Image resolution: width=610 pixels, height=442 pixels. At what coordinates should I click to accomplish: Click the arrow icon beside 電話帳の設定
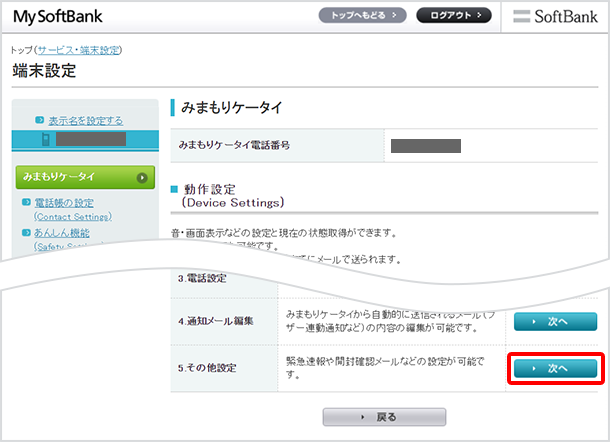coord(26,202)
